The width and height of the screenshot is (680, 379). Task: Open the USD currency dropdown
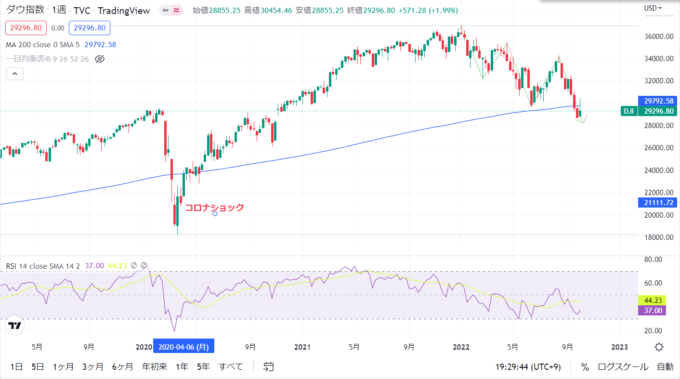point(653,8)
